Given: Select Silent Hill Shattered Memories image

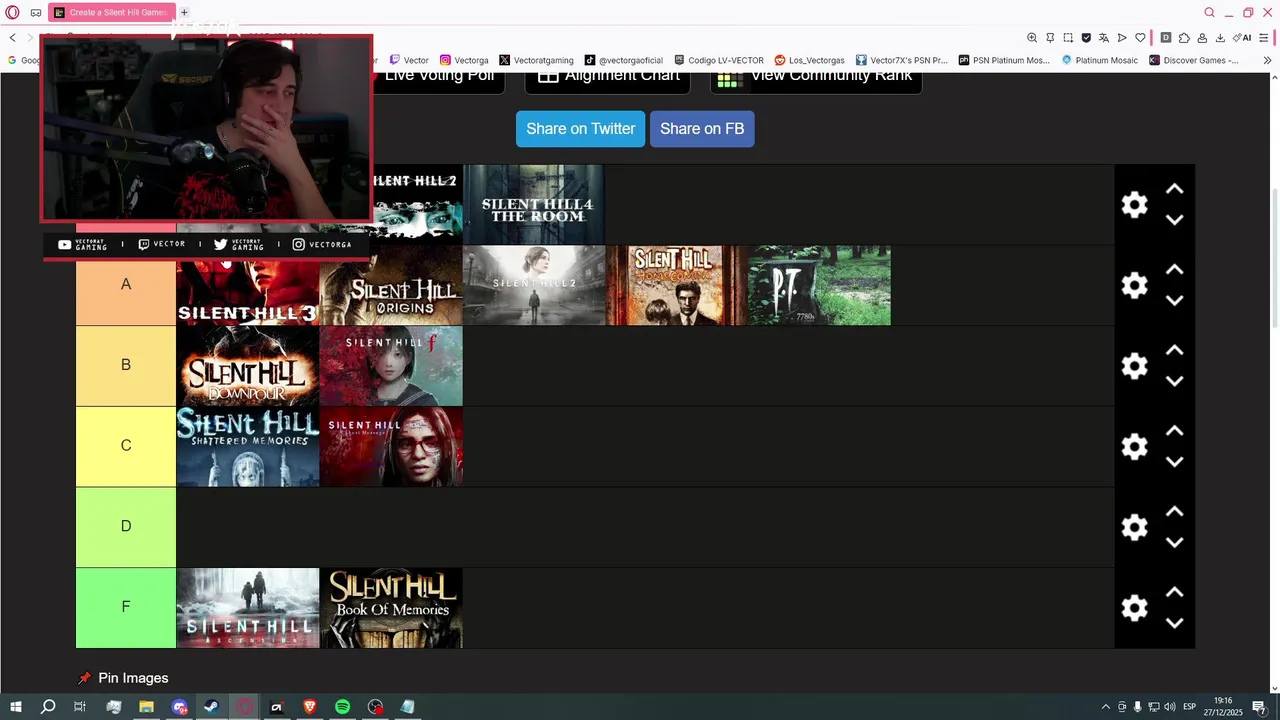Looking at the screenshot, I should [x=248, y=447].
